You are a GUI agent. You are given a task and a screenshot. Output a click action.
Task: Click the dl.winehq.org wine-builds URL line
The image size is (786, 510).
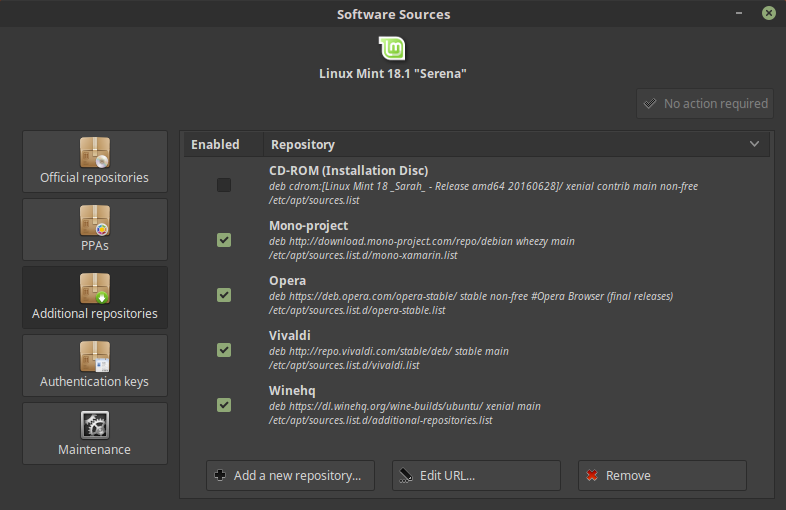[405, 406]
